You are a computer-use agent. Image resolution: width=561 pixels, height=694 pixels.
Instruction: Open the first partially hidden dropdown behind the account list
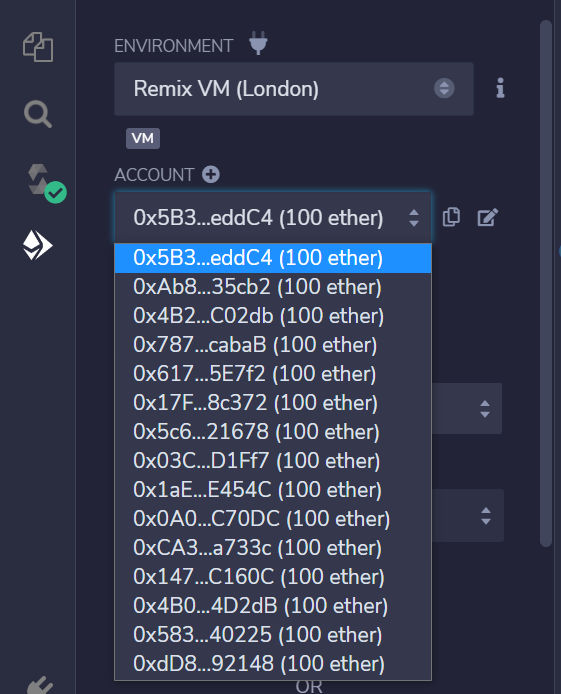(x=467, y=409)
